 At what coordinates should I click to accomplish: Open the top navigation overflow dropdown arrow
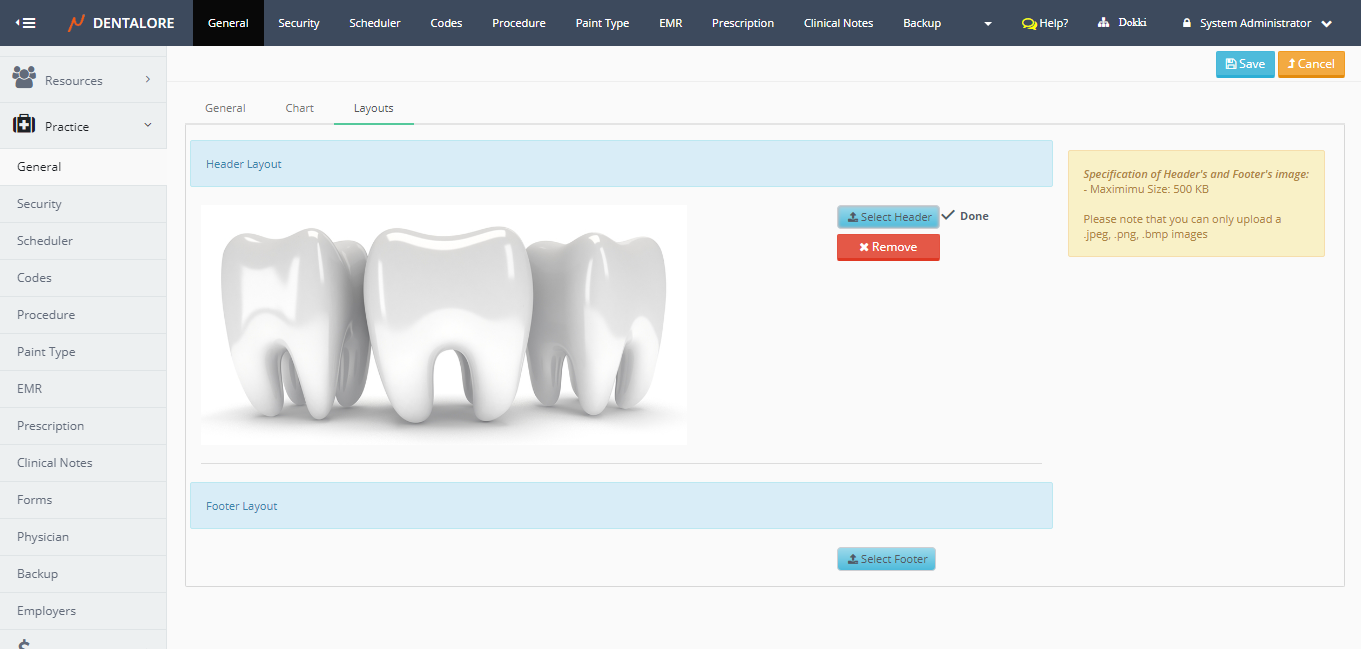[x=988, y=23]
